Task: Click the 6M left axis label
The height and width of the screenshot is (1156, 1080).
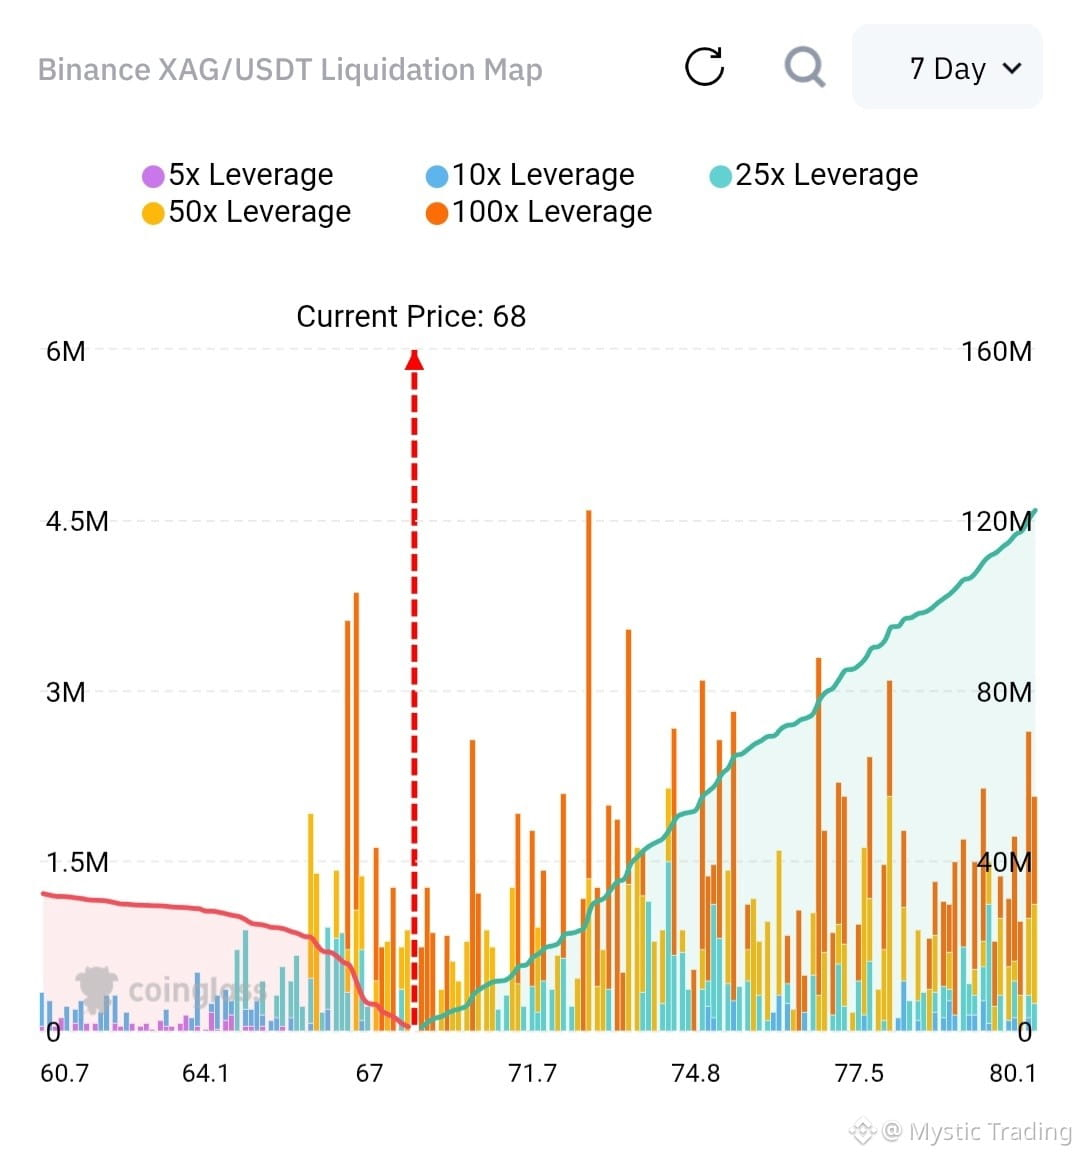Action: pos(66,352)
